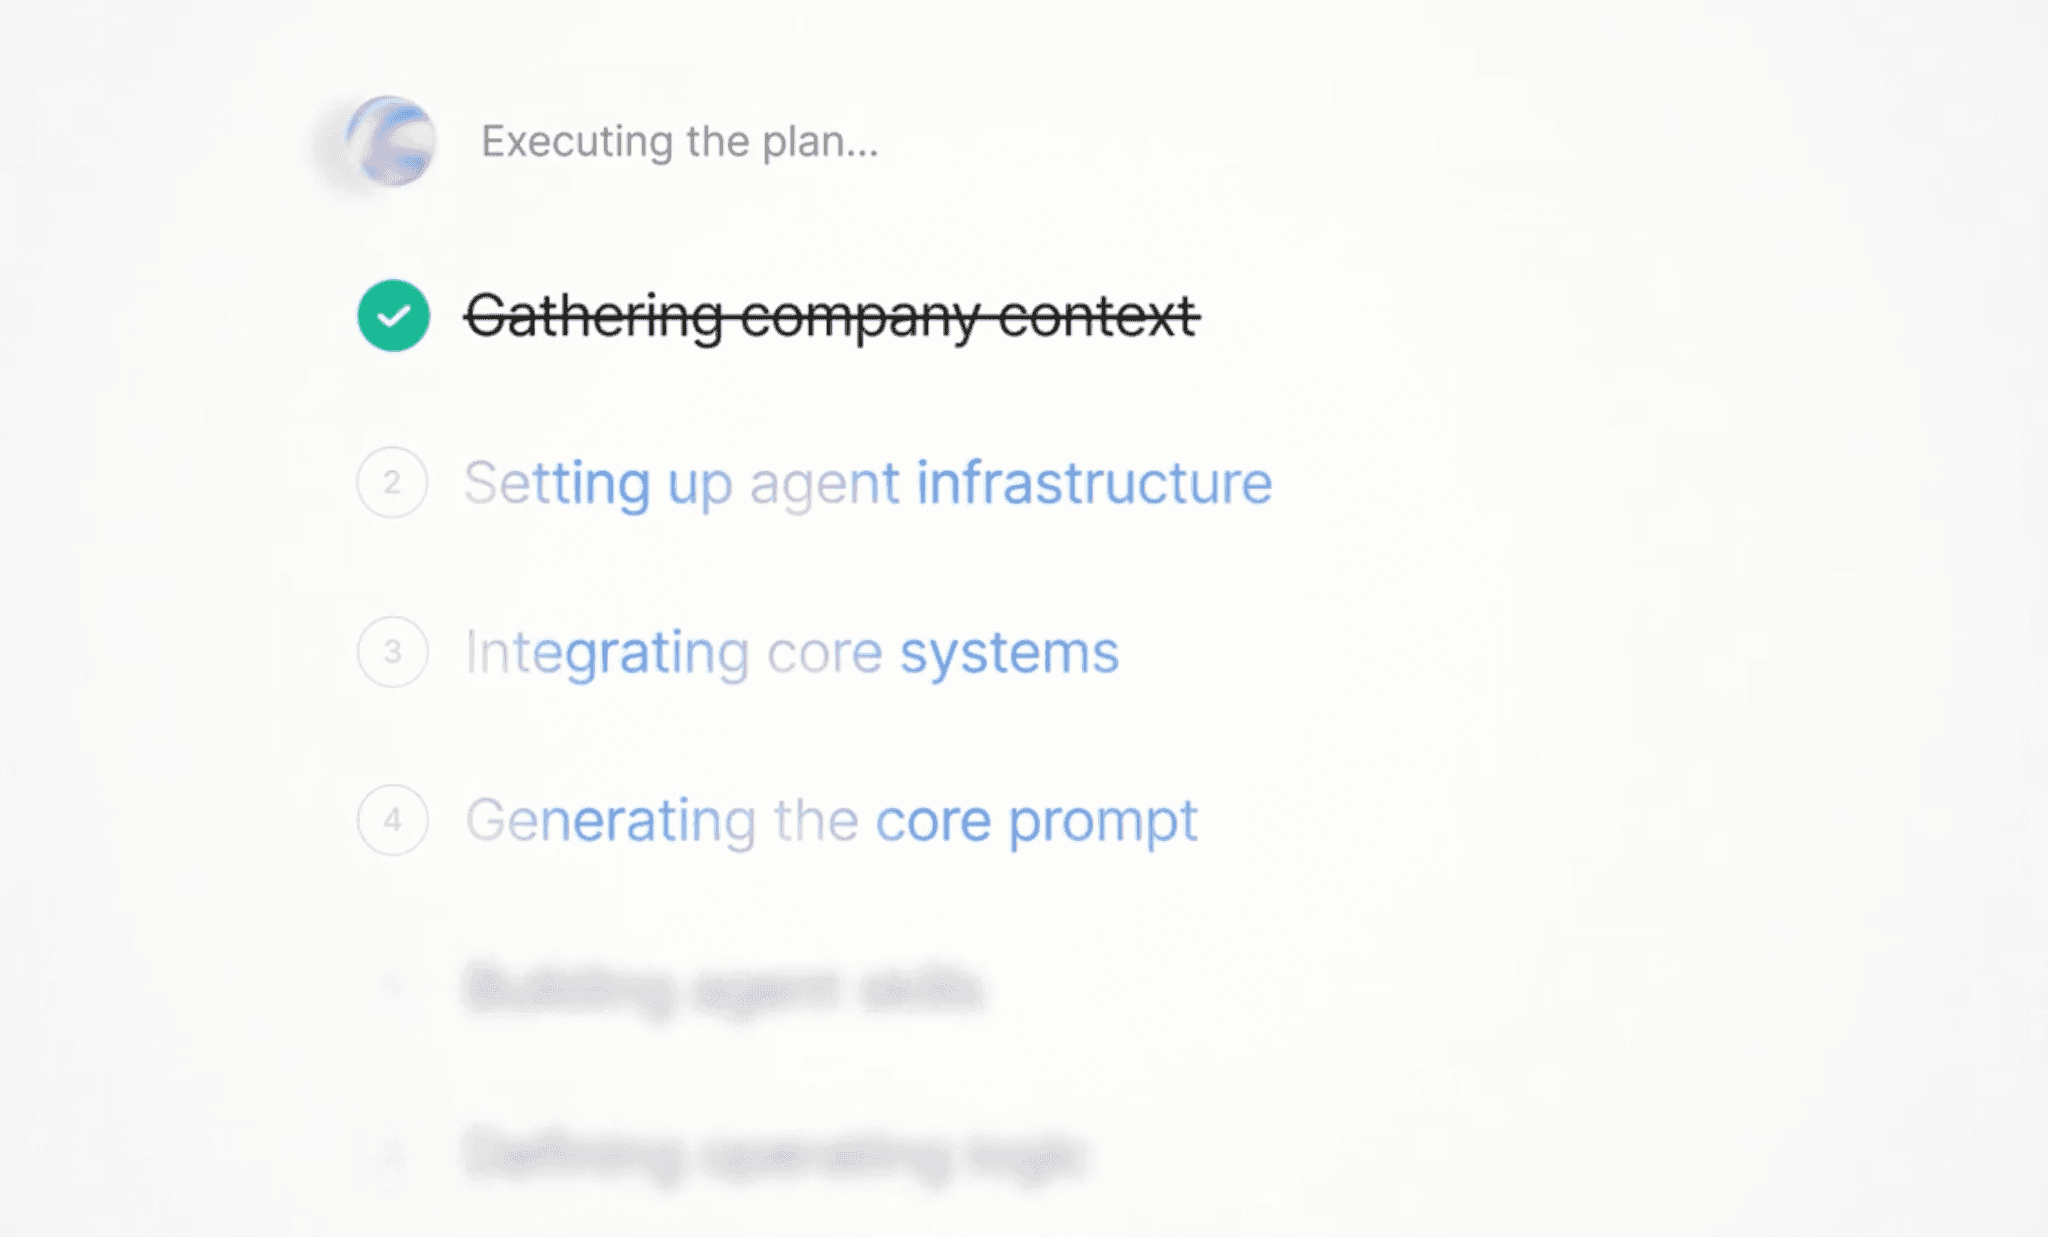Click the word "agent" in step 2
This screenshot has width=2048, height=1237.
[x=824, y=487]
